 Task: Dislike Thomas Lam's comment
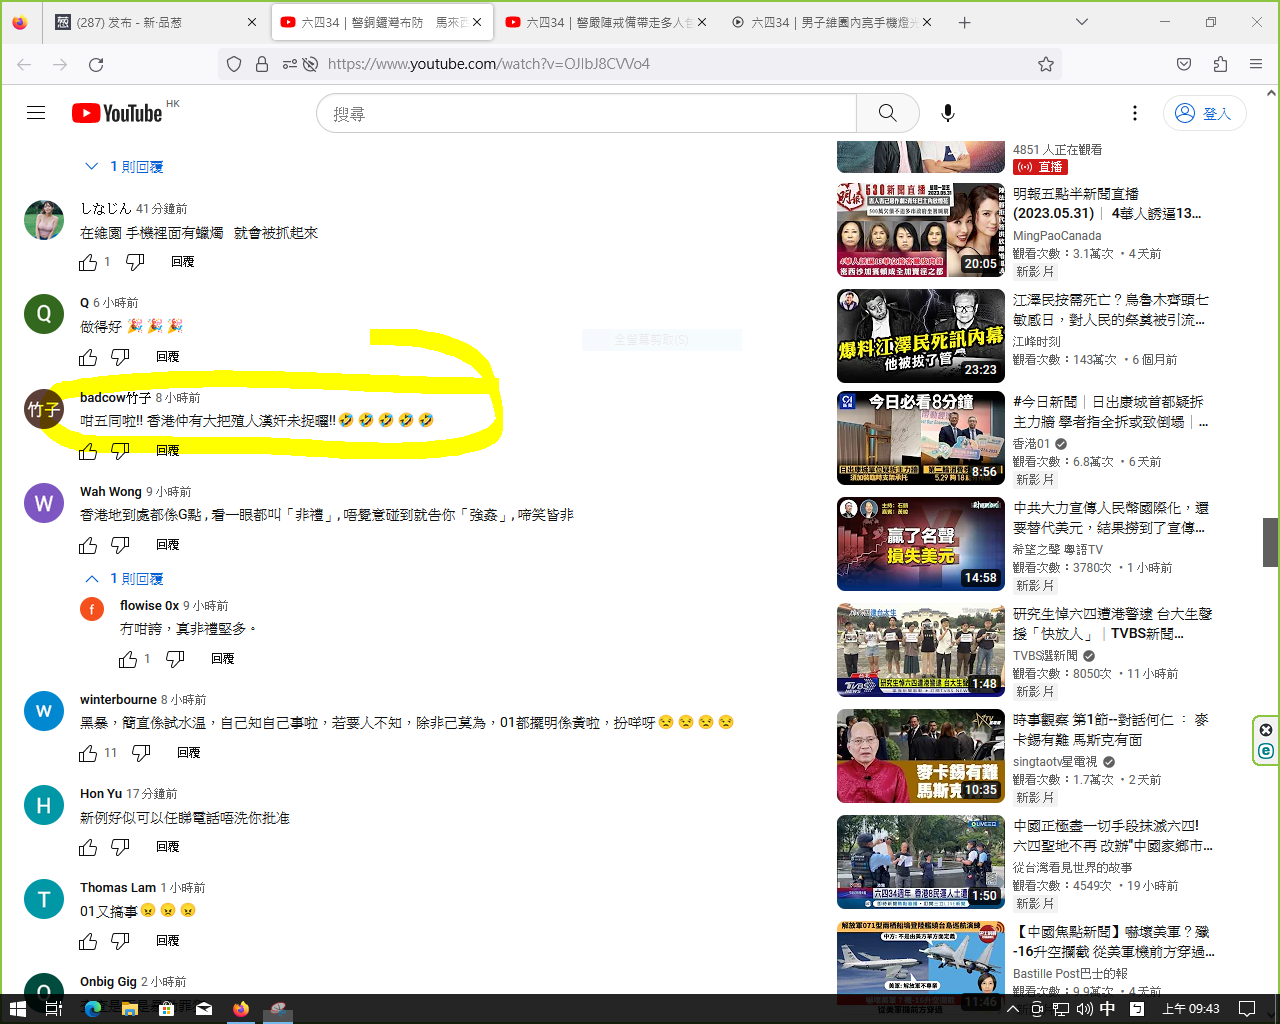coord(120,941)
